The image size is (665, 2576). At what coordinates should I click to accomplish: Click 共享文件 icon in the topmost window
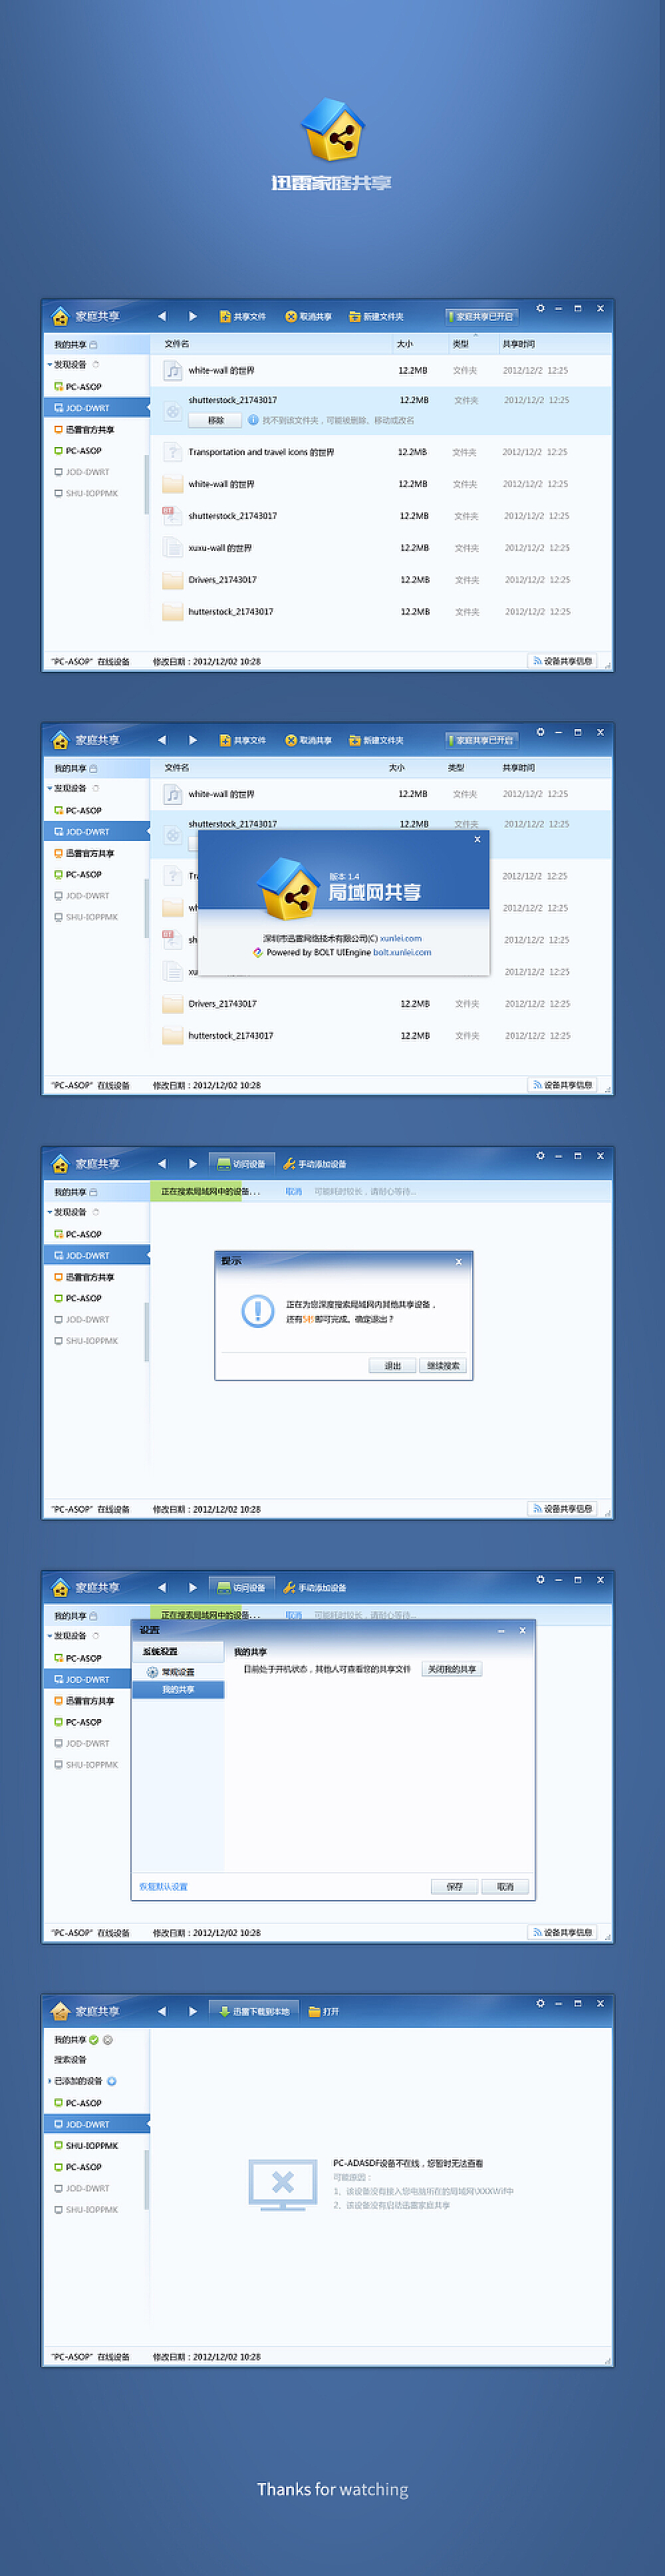[225, 316]
